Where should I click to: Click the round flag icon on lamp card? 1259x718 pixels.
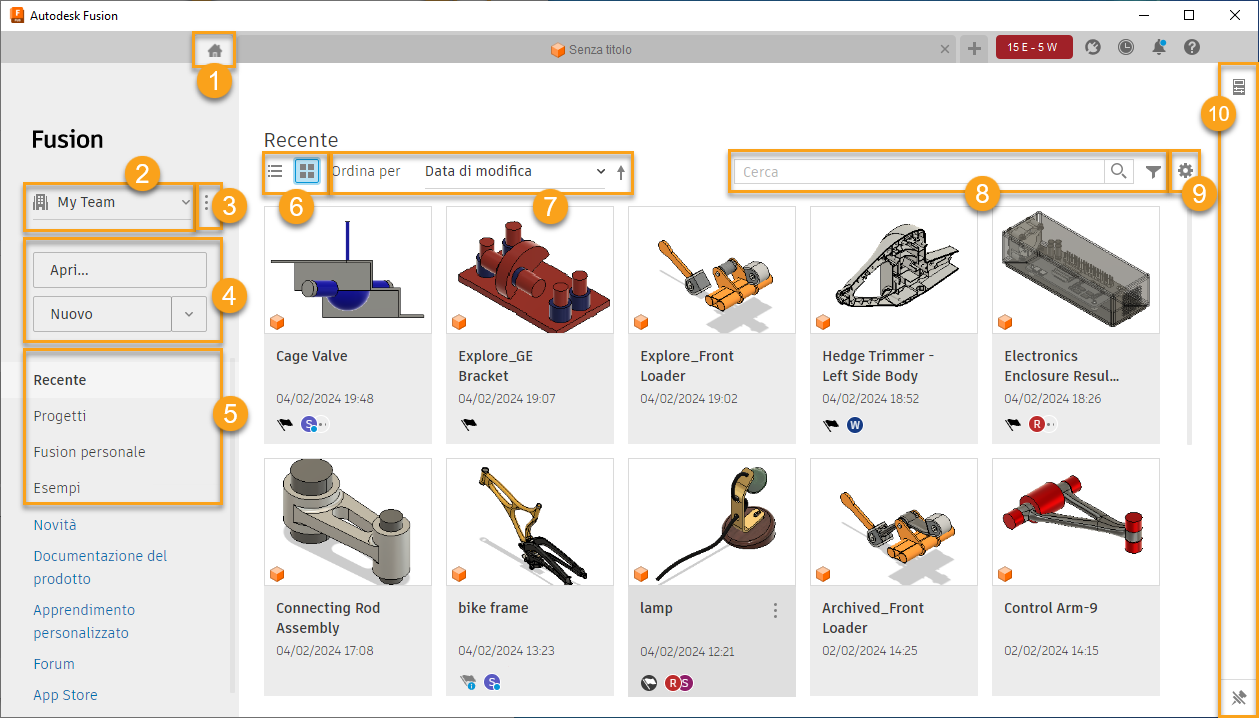coord(649,683)
